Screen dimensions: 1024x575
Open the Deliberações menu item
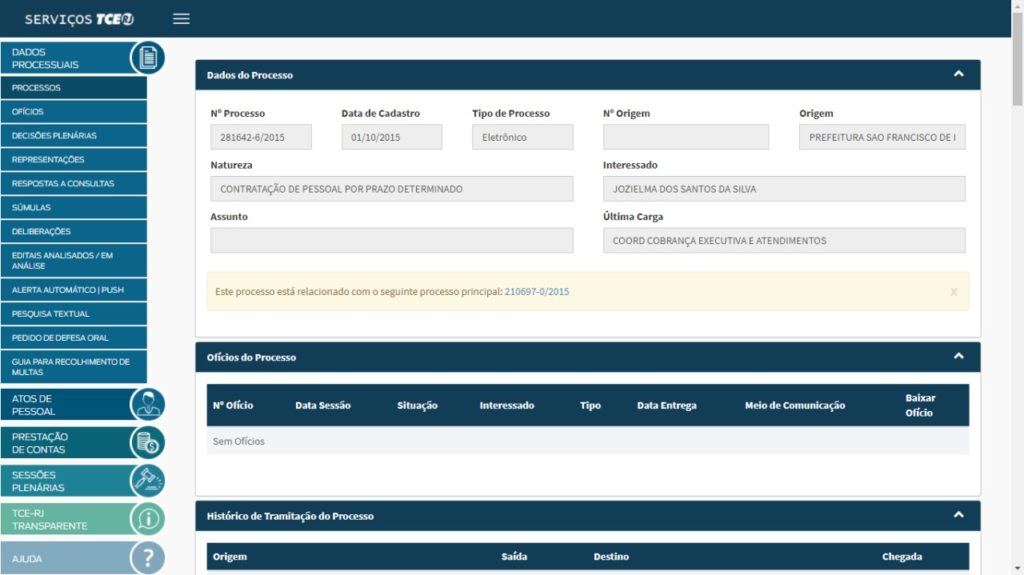[74, 231]
